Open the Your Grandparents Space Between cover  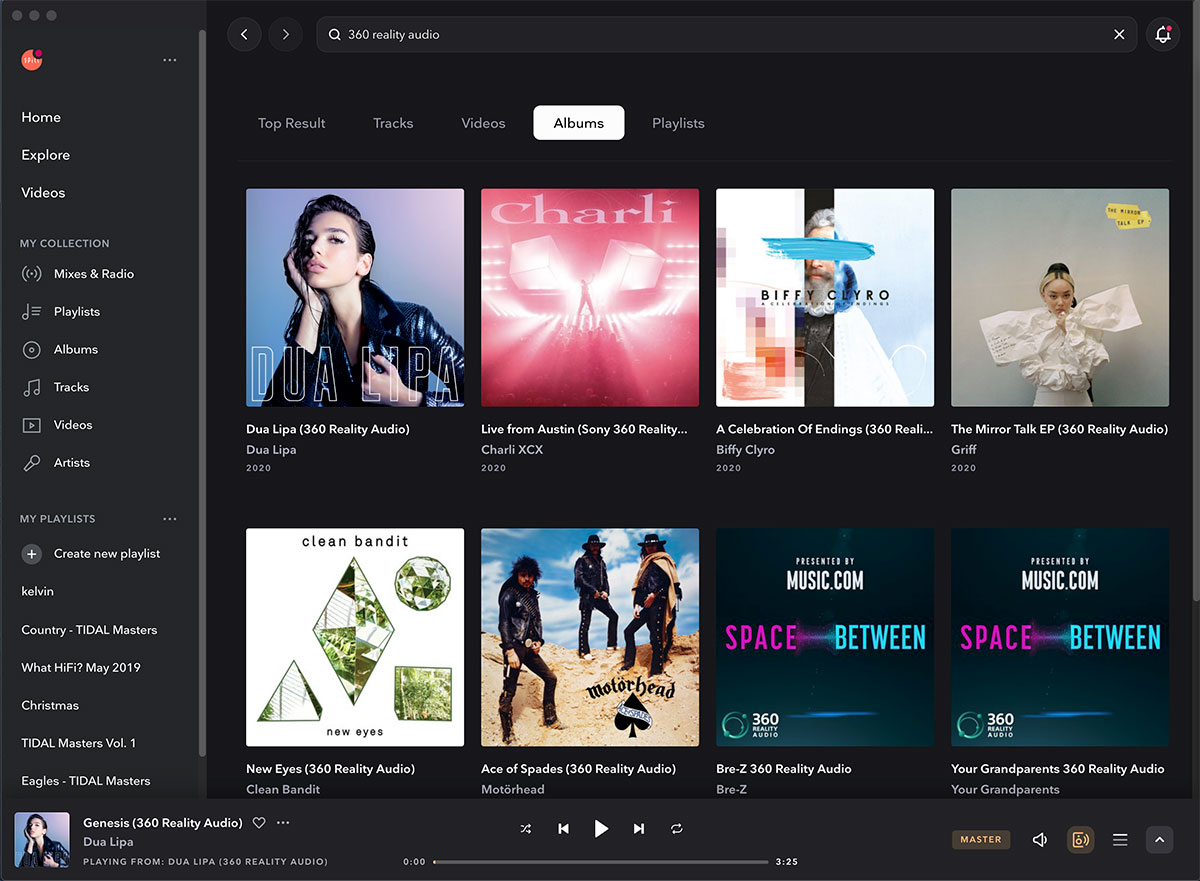1060,637
